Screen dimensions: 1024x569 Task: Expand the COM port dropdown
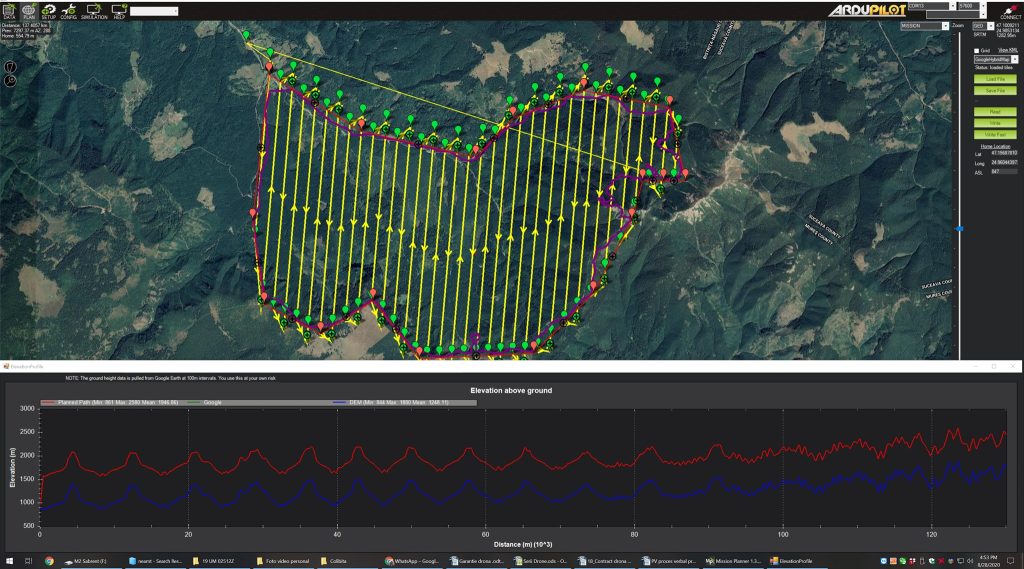coord(952,6)
